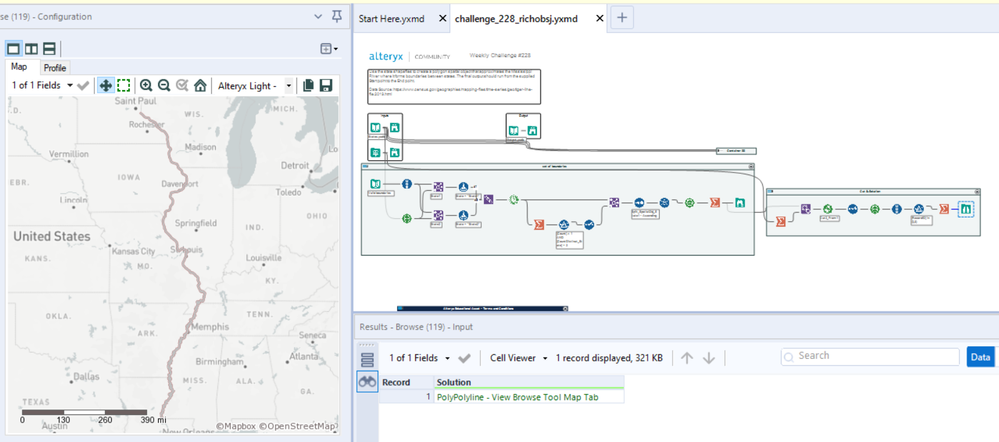
Task: Select the first Input Data tool in Input container
Action: (376, 128)
